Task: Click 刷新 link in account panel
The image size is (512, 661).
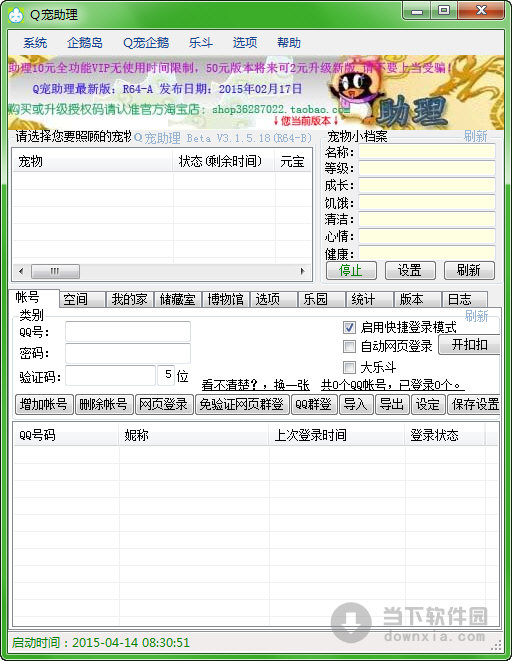Action: coord(477,316)
